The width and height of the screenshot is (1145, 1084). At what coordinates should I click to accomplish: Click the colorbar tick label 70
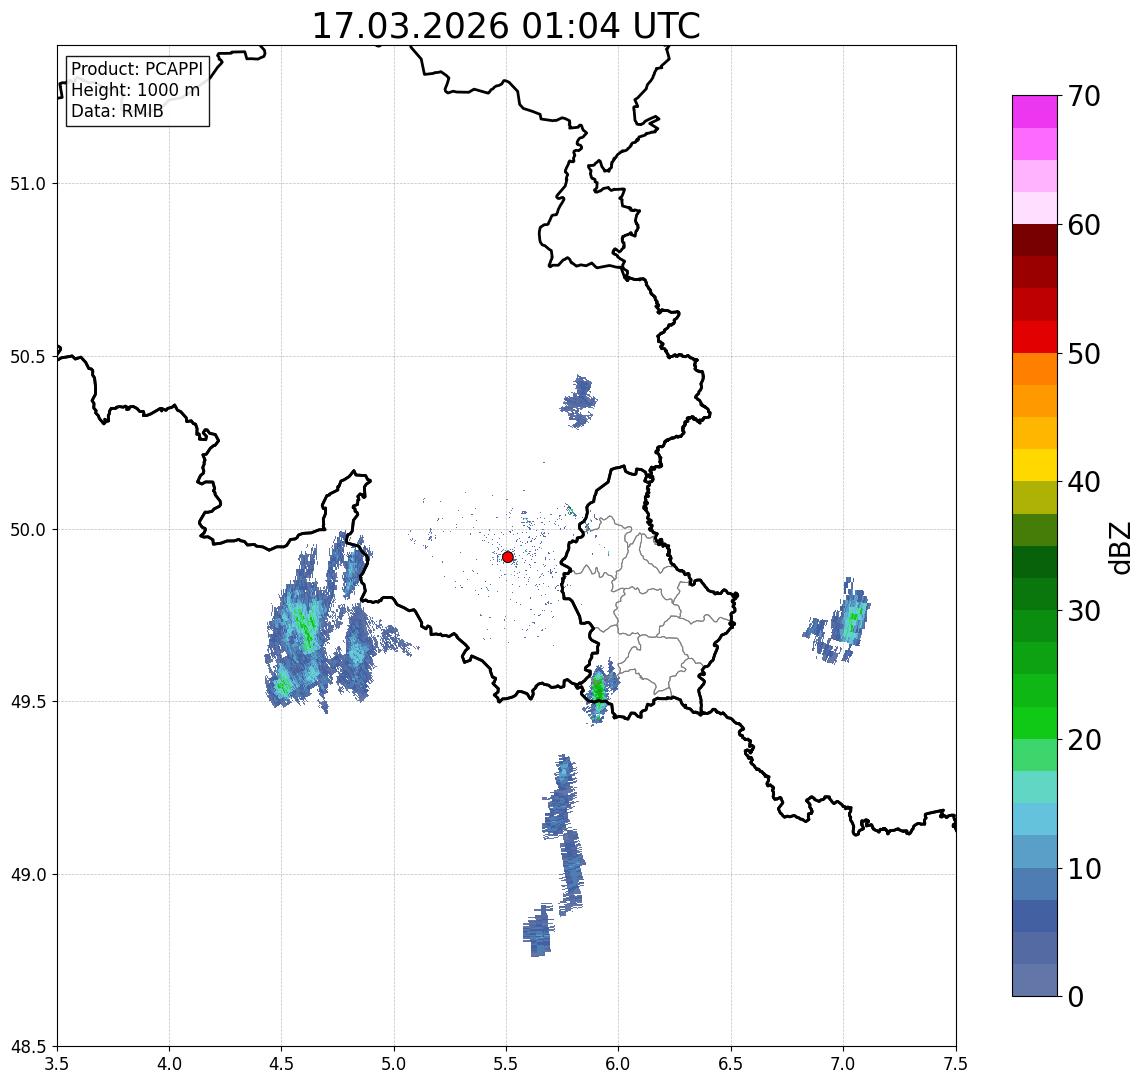pos(1084,96)
